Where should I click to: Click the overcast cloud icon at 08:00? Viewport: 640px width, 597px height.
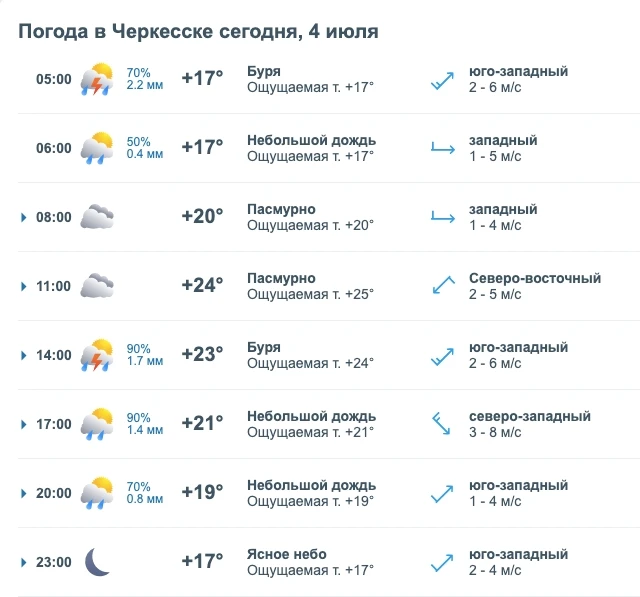coord(97,217)
